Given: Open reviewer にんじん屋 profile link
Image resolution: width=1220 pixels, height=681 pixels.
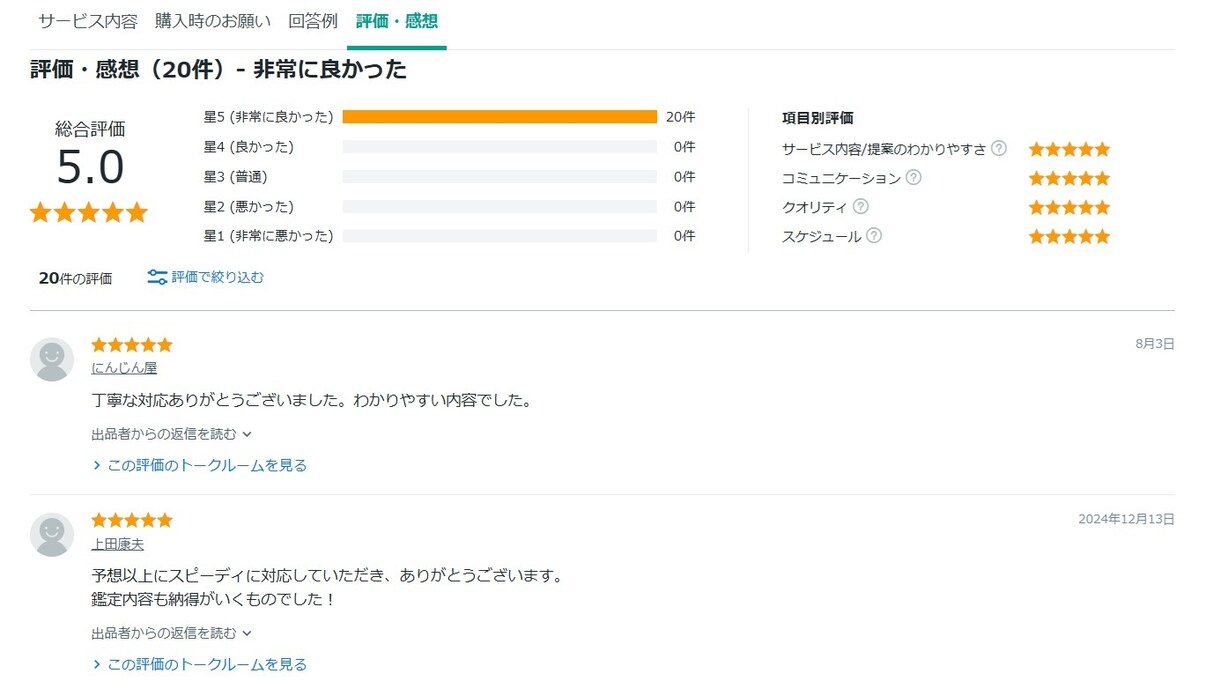Looking at the screenshot, I should (124, 368).
